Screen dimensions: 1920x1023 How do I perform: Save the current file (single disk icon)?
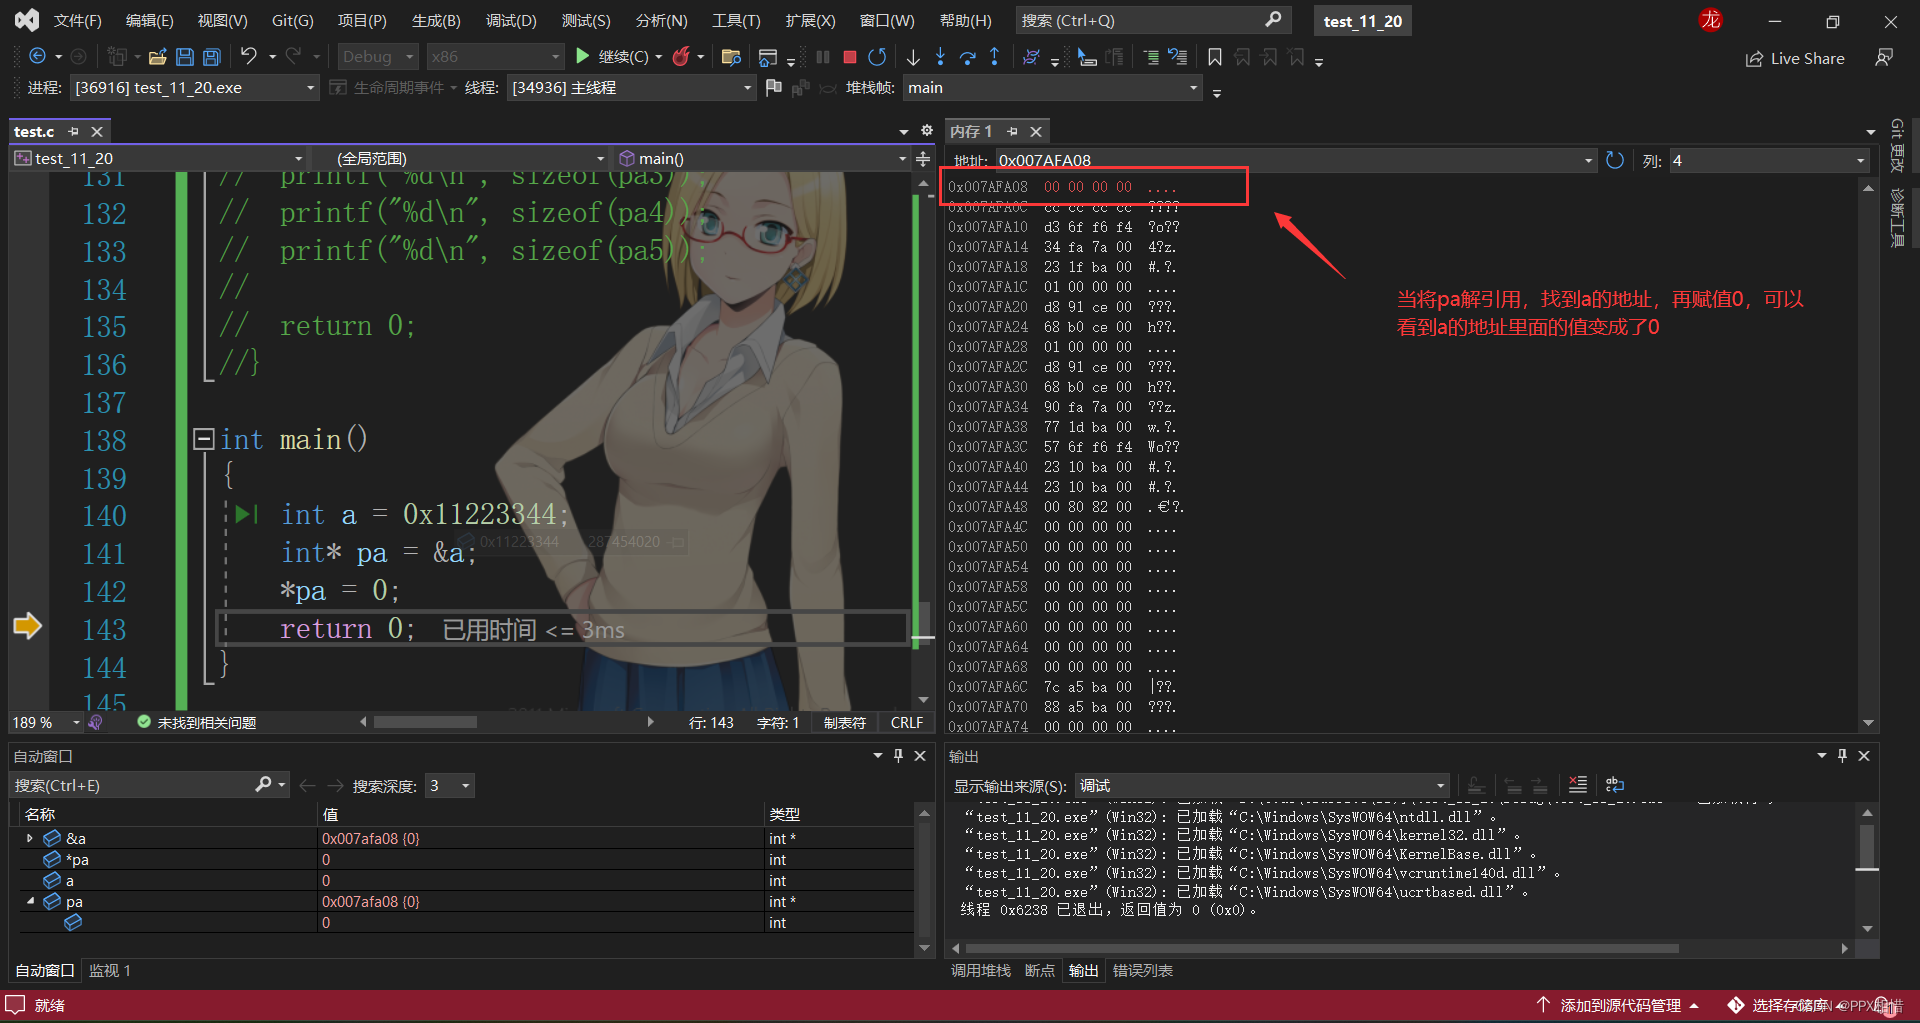[185, 57]
